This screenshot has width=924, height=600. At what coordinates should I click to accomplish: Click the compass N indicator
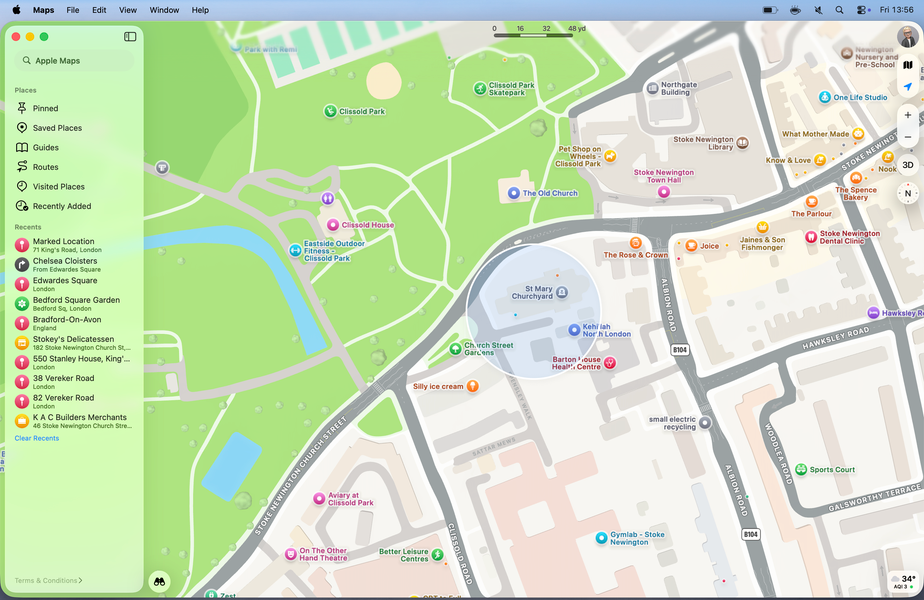tap(908, 193)
